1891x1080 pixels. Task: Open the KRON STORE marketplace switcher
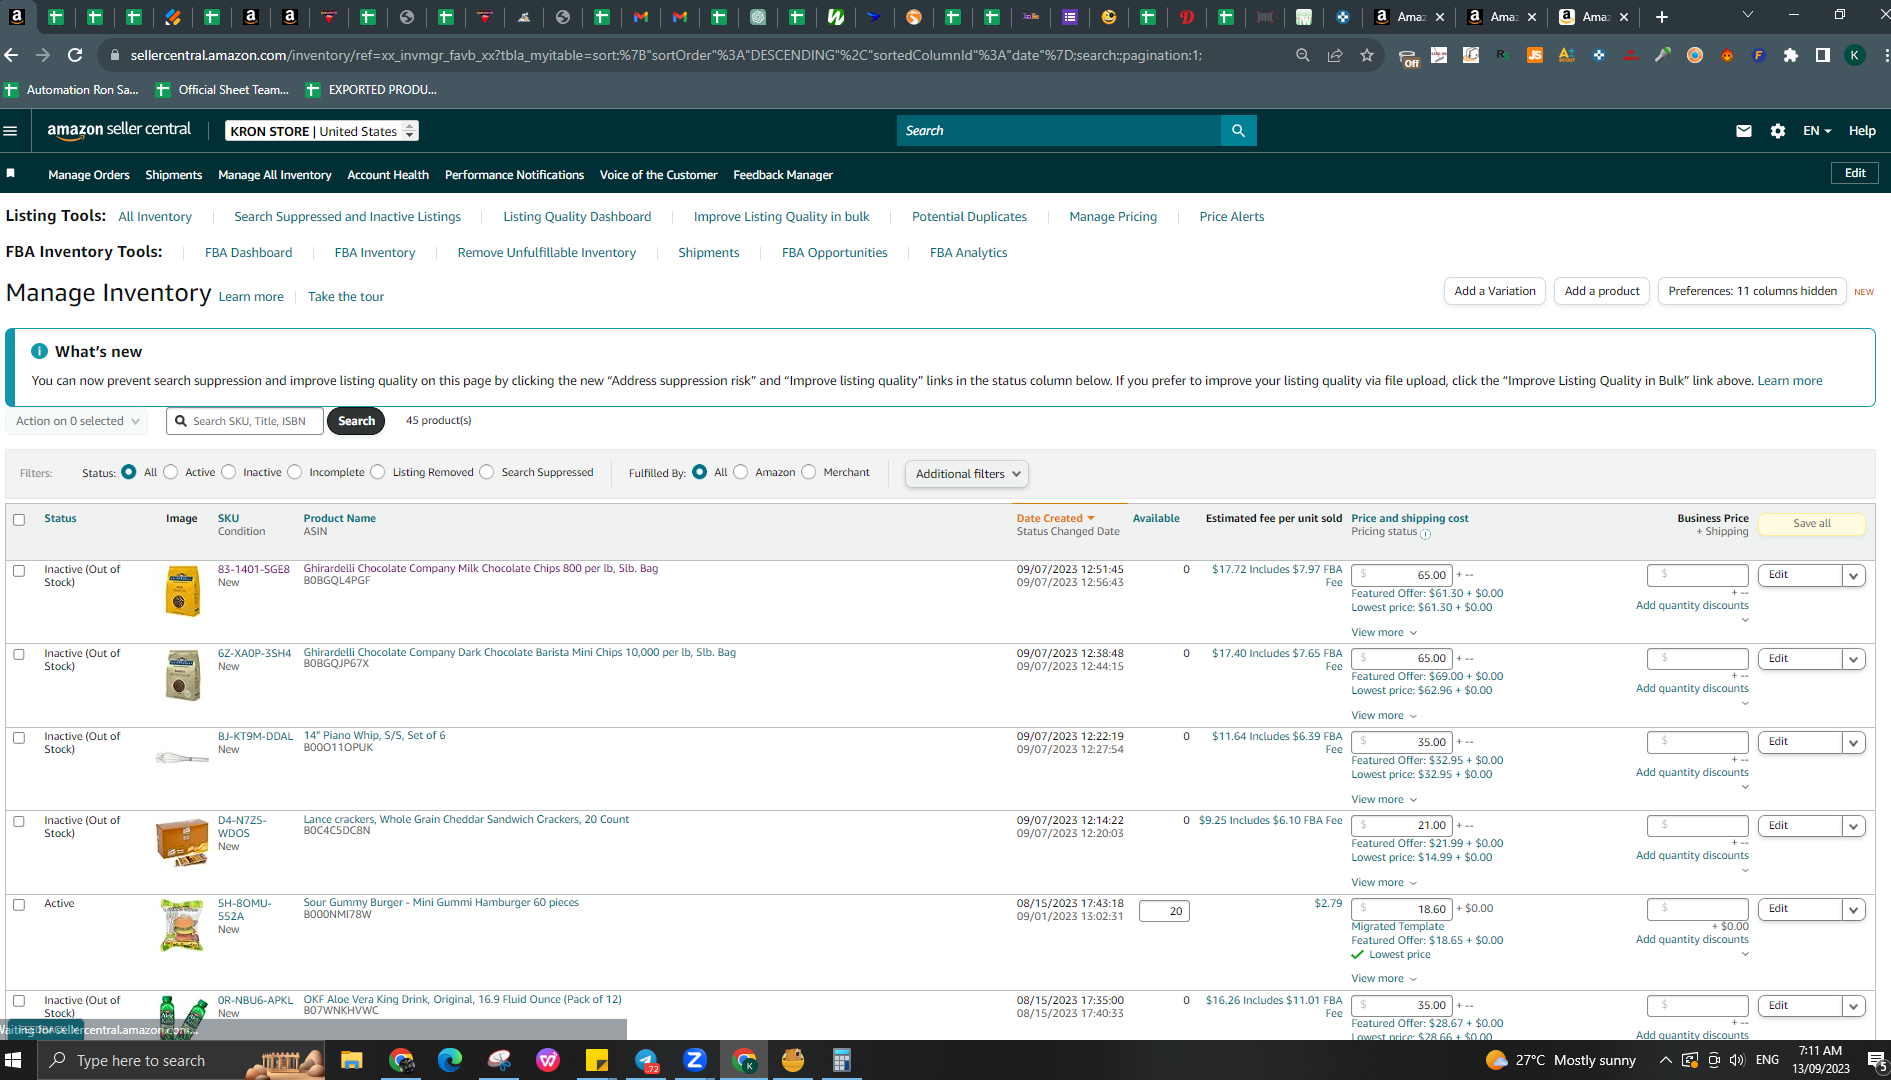coord(322,131)
